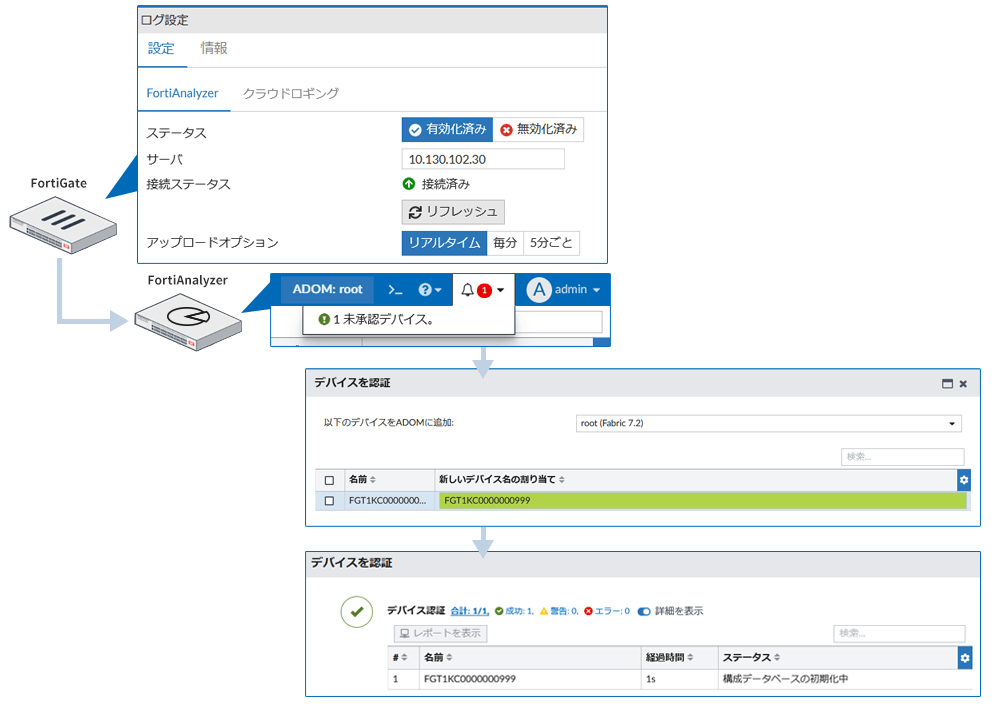
Task: Sort by 新しいデバイス名の割り当て column
Action: (501, 479)
